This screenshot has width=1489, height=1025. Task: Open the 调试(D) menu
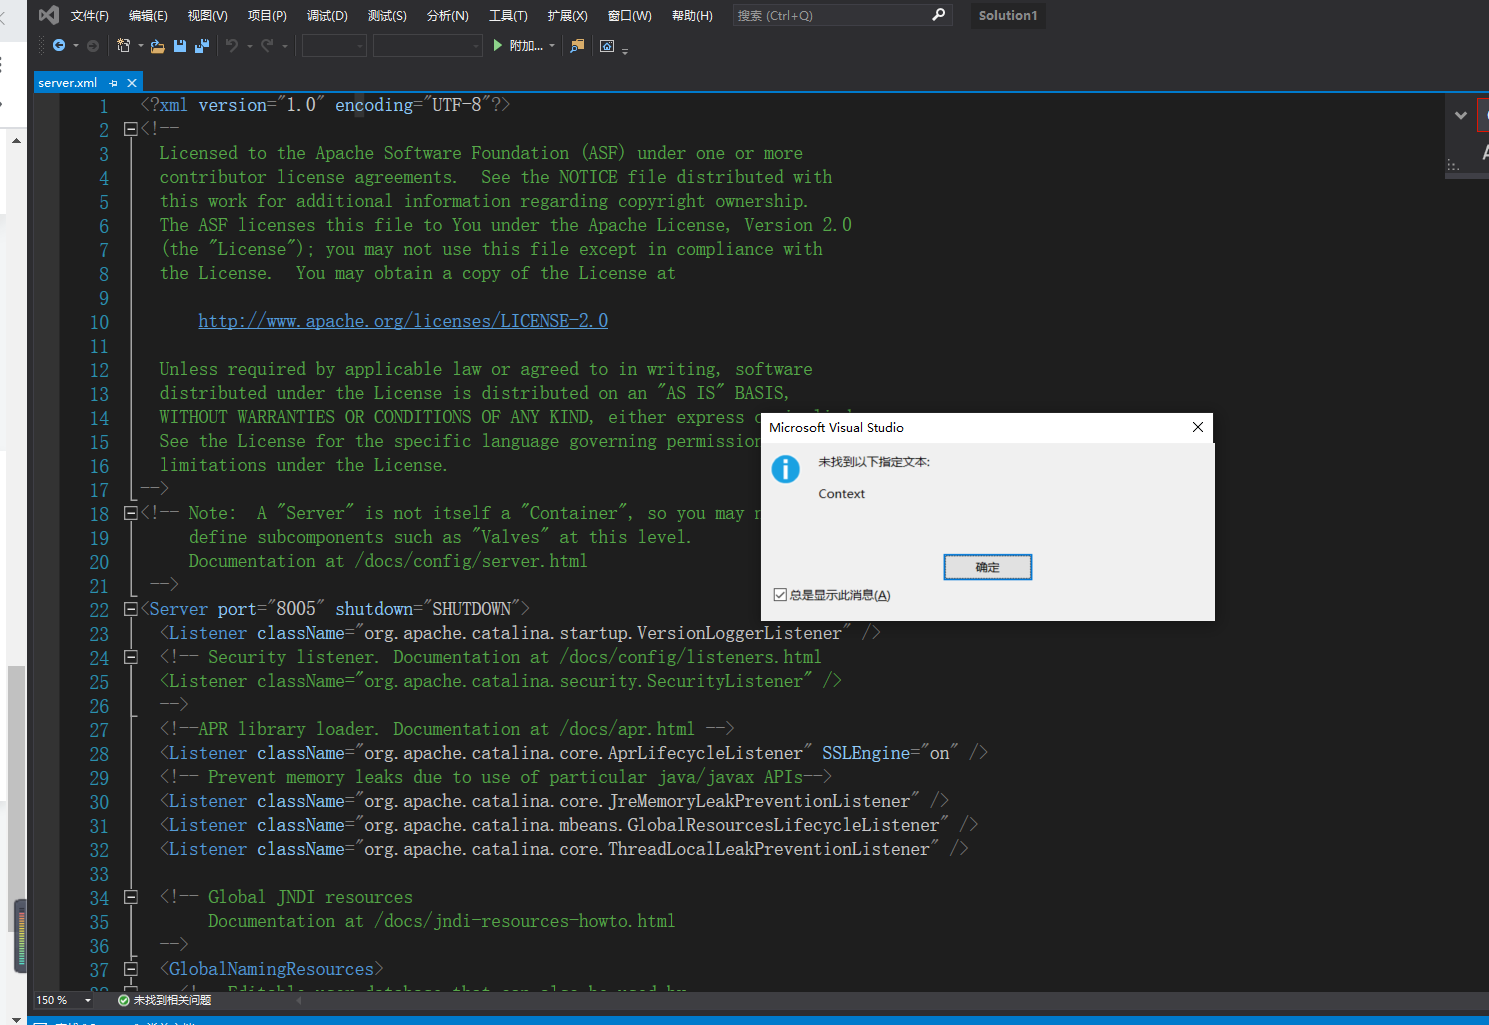(x=327, y=15)
